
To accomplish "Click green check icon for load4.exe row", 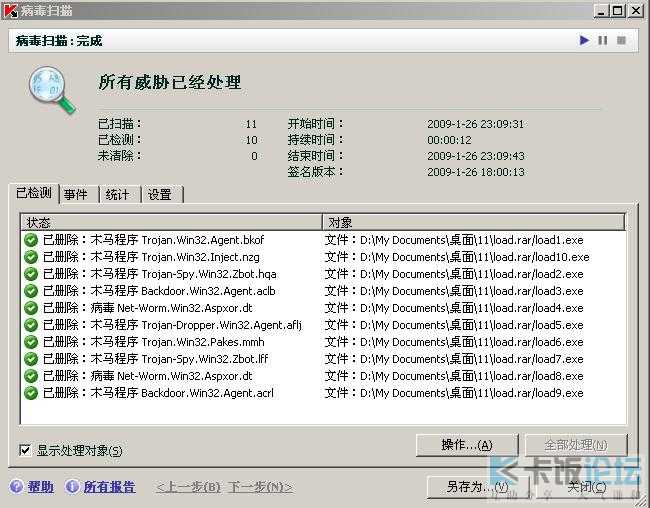I will point(31,308).
